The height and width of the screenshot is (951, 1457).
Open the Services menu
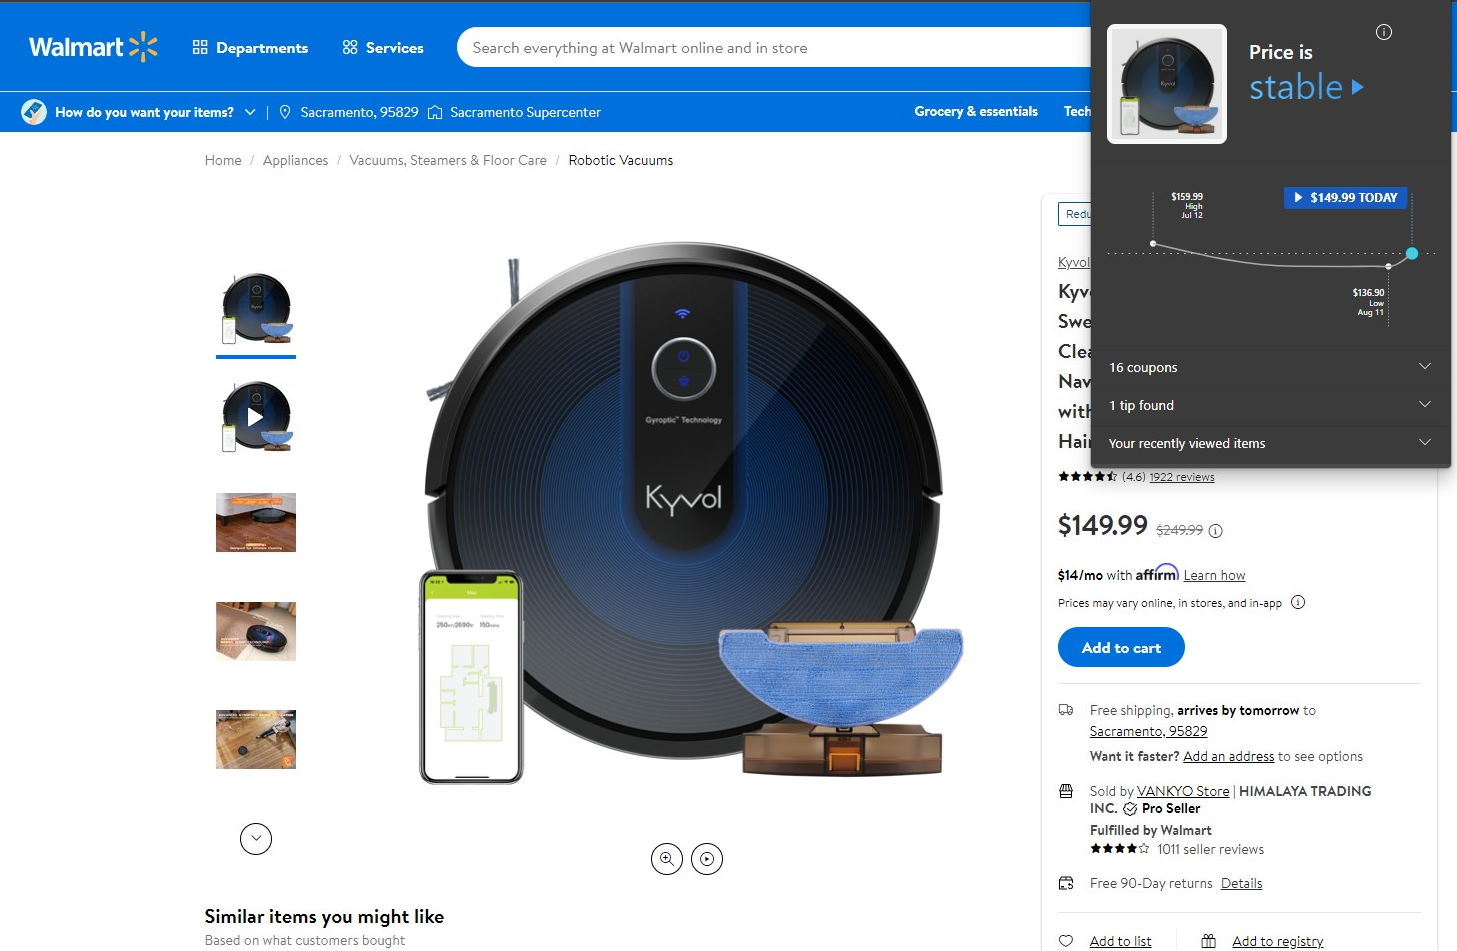coord(383,48)
